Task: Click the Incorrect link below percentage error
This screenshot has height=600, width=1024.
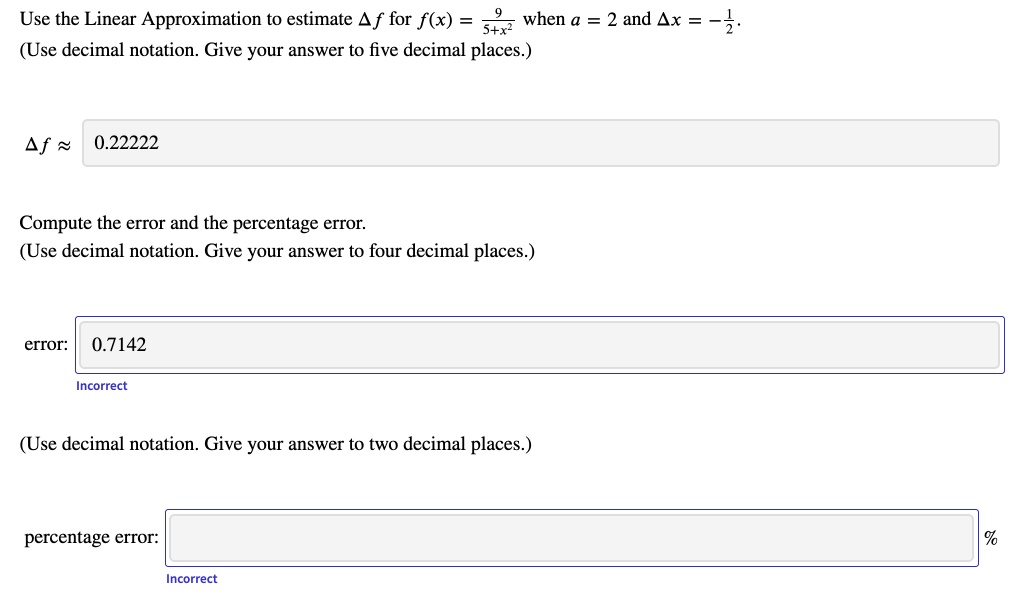Action: tap(191, 578)
